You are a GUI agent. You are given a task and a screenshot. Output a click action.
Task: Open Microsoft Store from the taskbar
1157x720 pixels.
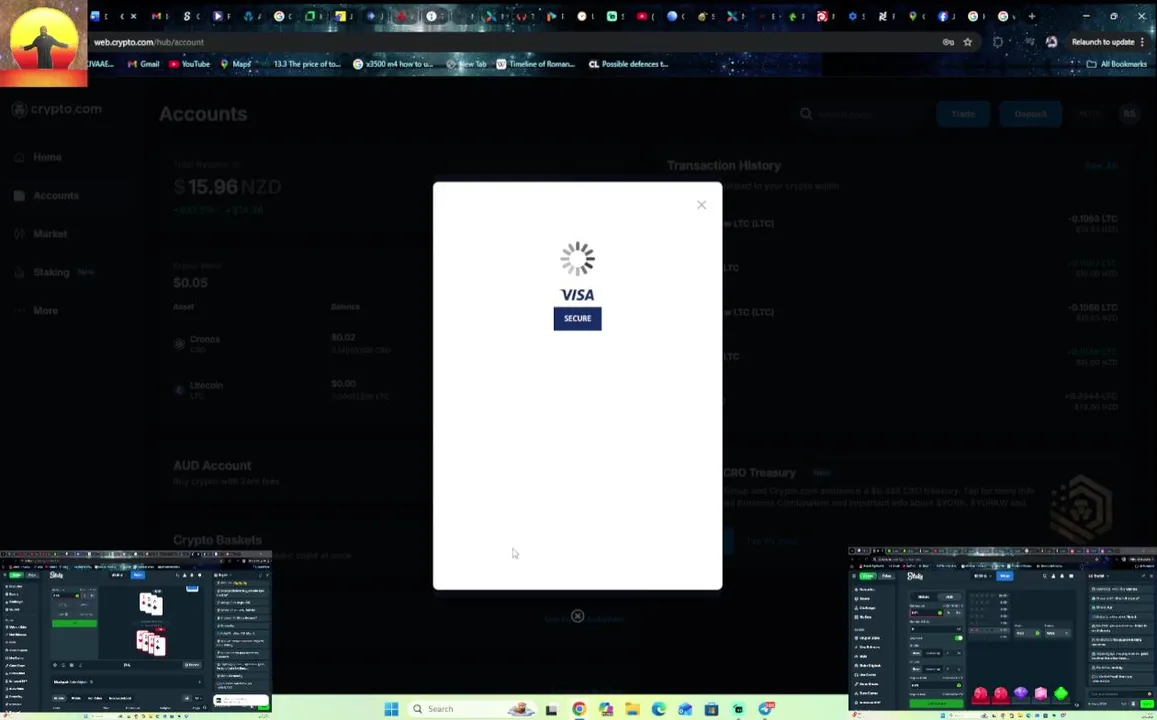(711, 709)
